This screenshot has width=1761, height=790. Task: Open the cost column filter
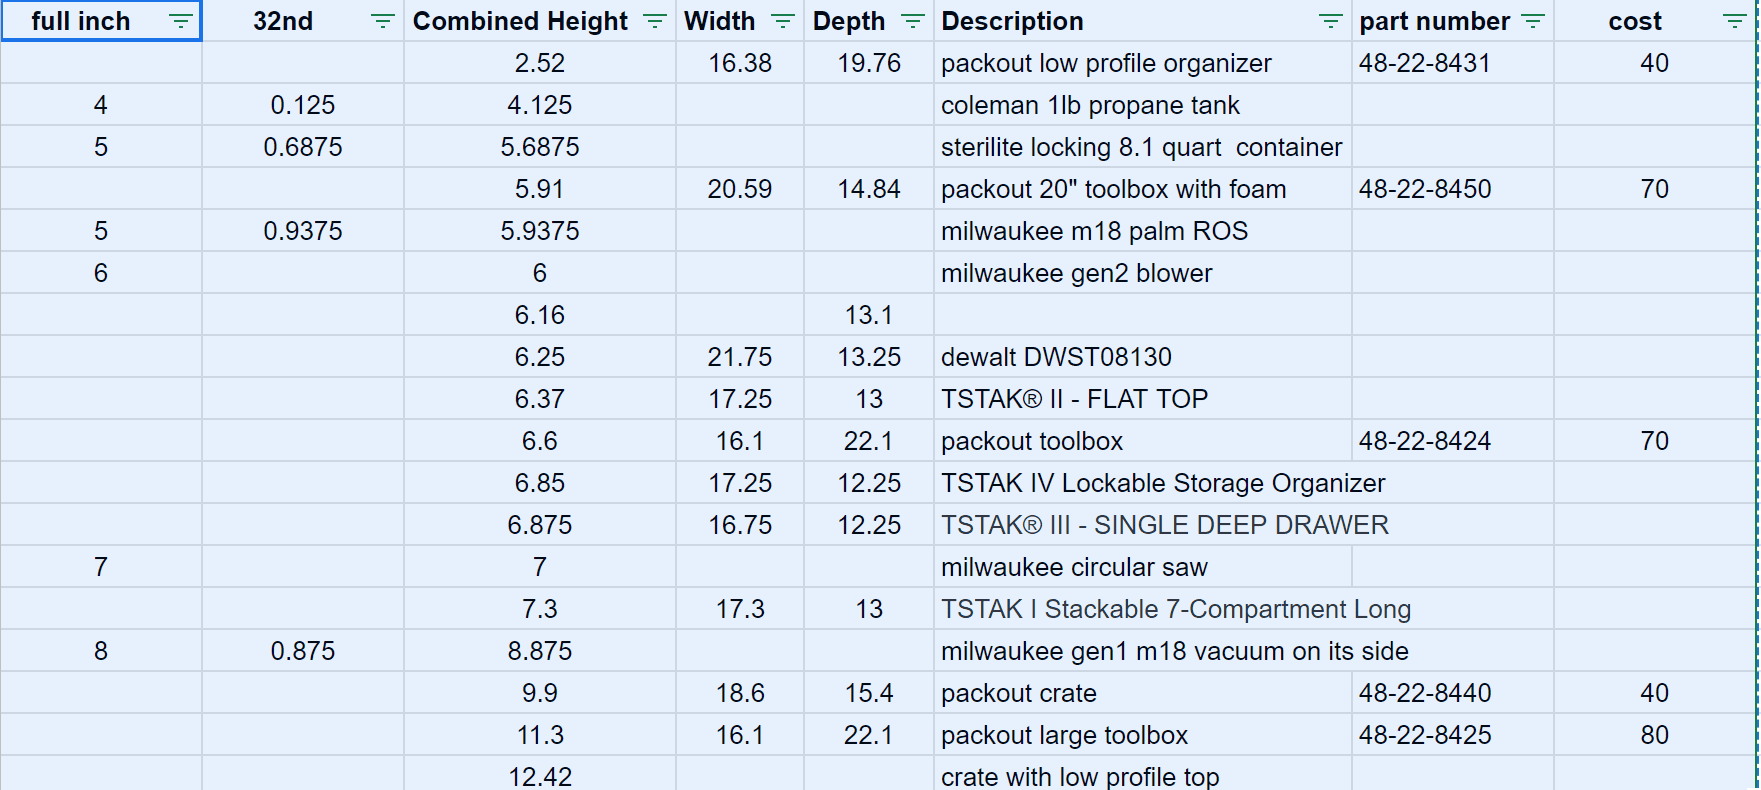1734,21
